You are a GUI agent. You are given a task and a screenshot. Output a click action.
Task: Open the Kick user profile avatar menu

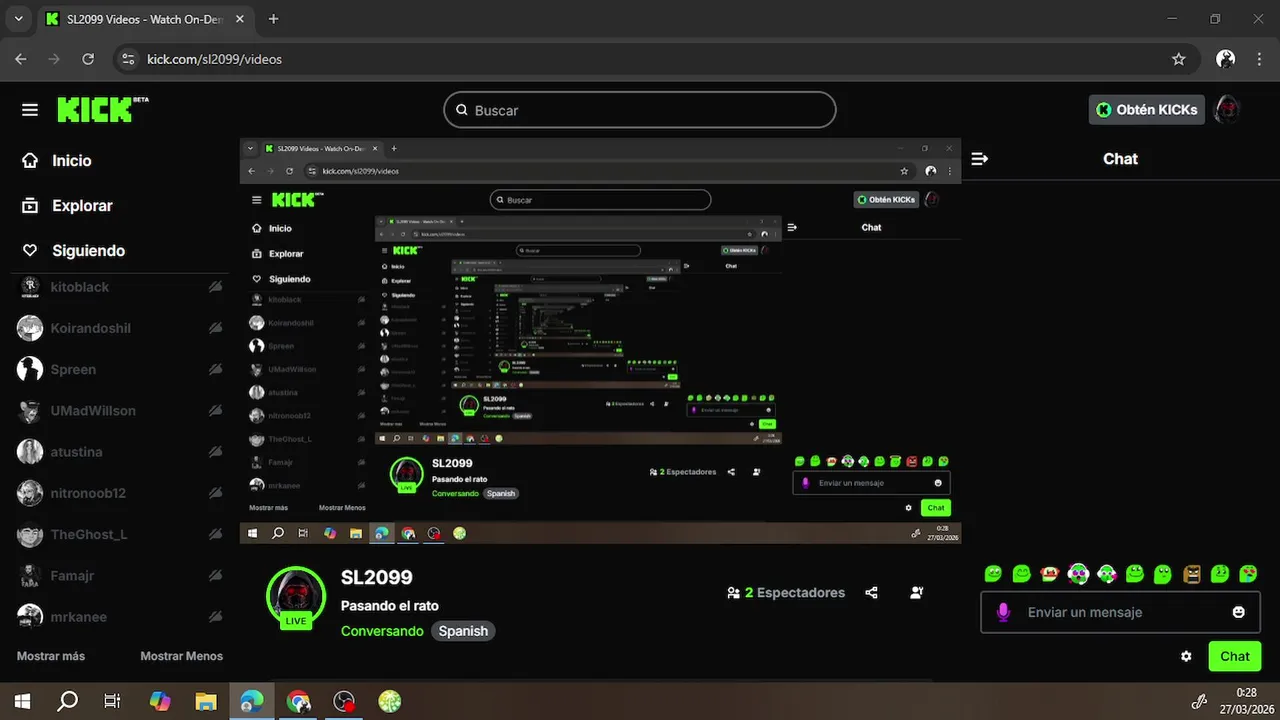pos(1227,110)
